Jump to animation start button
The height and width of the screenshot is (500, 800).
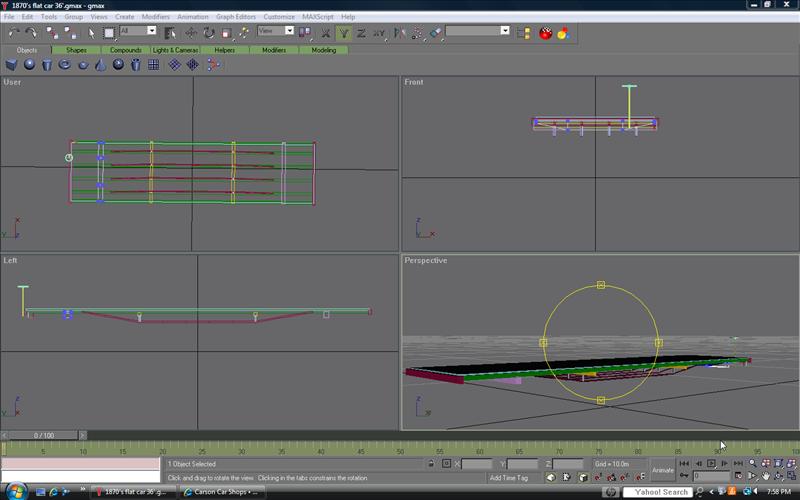[x=684, y=463]
